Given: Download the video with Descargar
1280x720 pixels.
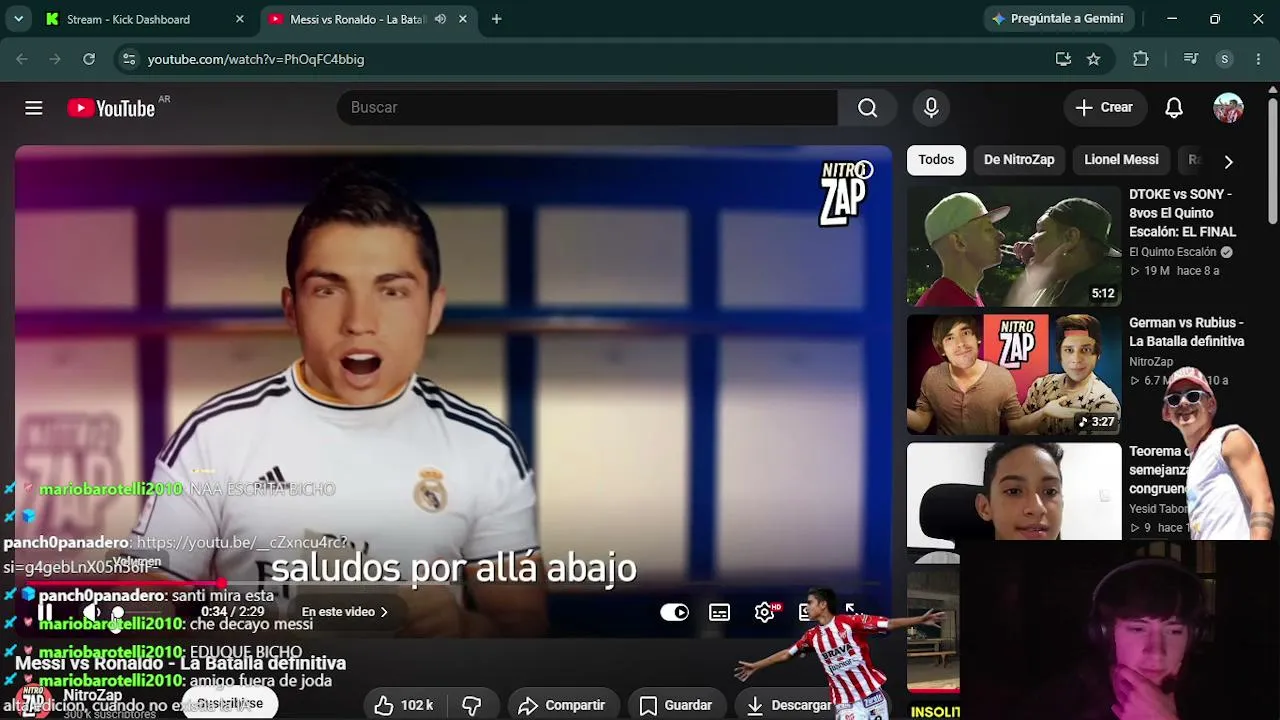Looking at the screenshot, I should (x=790, y=705).
